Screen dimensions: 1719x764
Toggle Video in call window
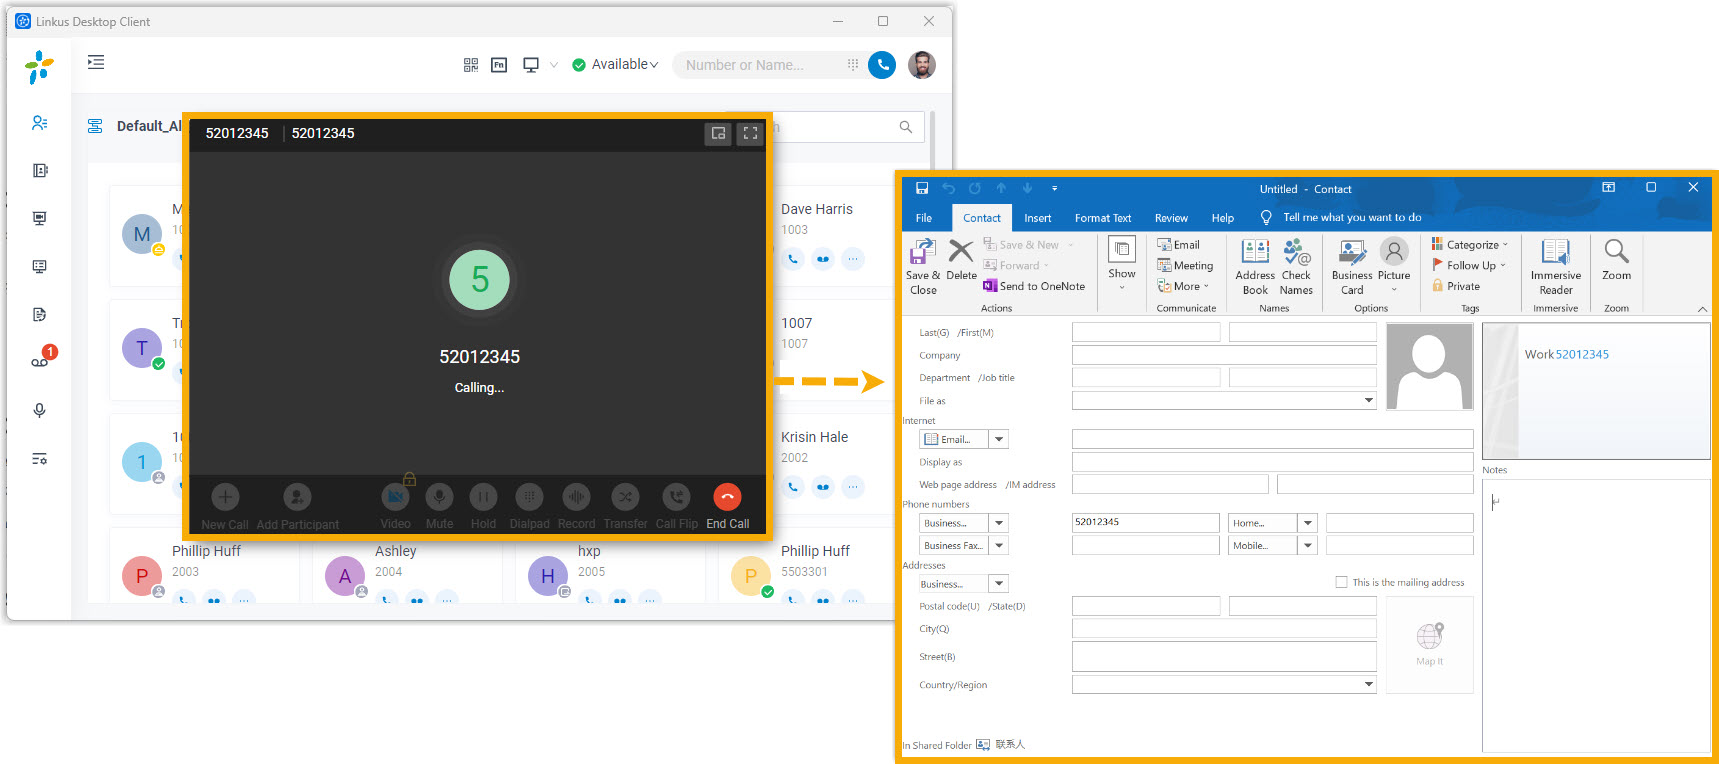coord(395,497)
